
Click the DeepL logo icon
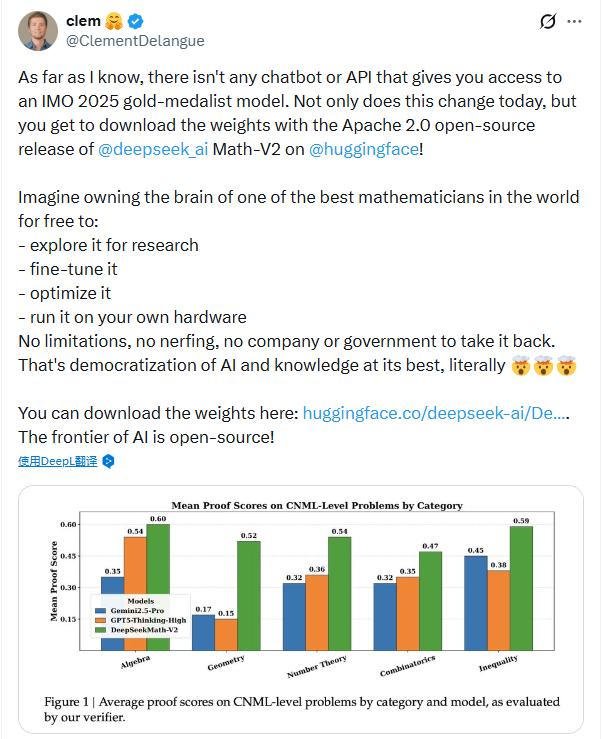[x=109, y=461]
